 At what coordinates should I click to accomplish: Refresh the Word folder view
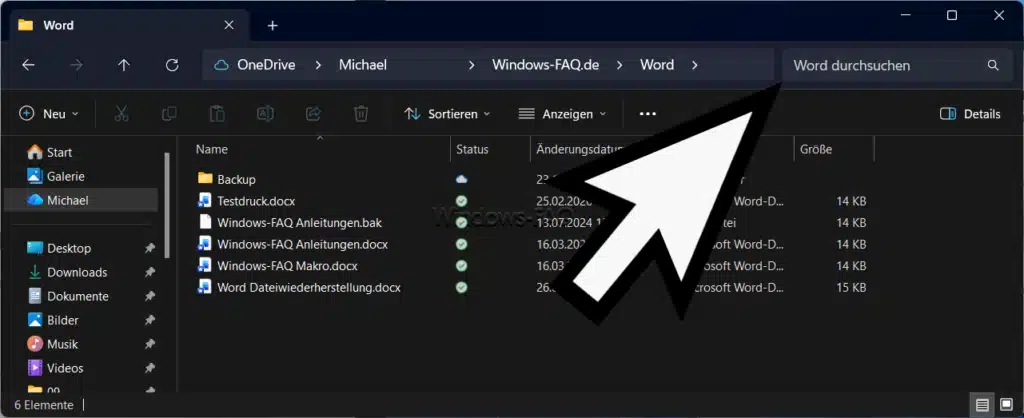point(172,65)
